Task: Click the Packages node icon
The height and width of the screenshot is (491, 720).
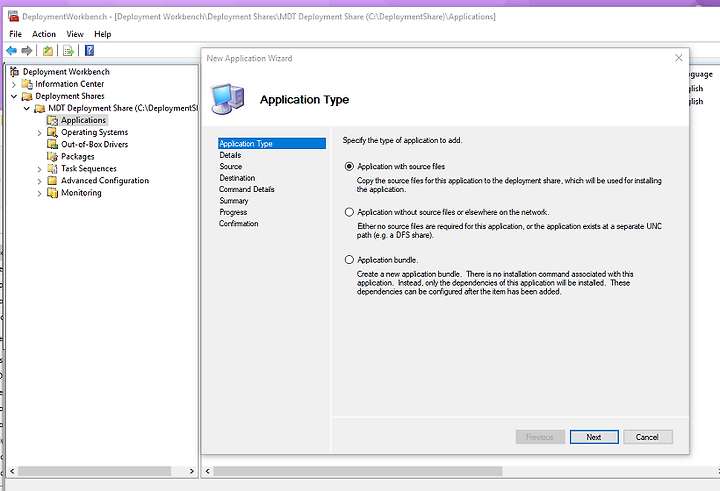Action: tap(52, 157)
